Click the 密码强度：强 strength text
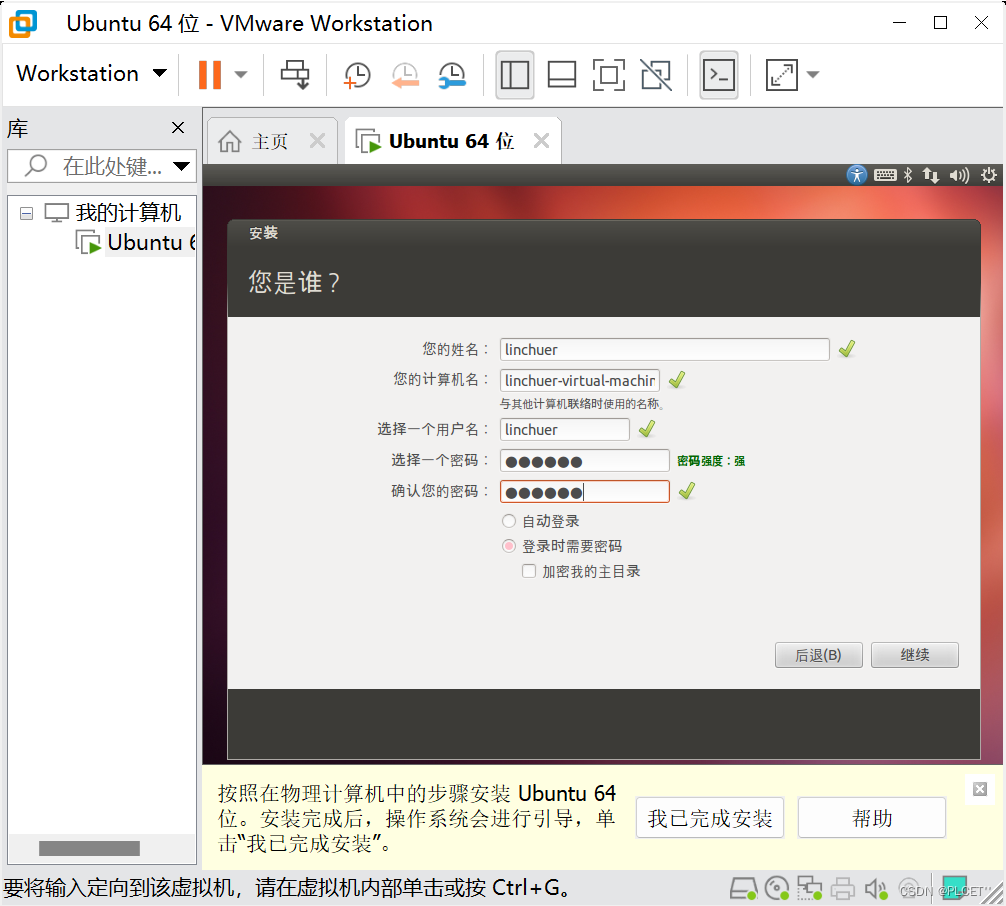The width and height of the screenshot is (1006, 906). click(x=711, y=461)
